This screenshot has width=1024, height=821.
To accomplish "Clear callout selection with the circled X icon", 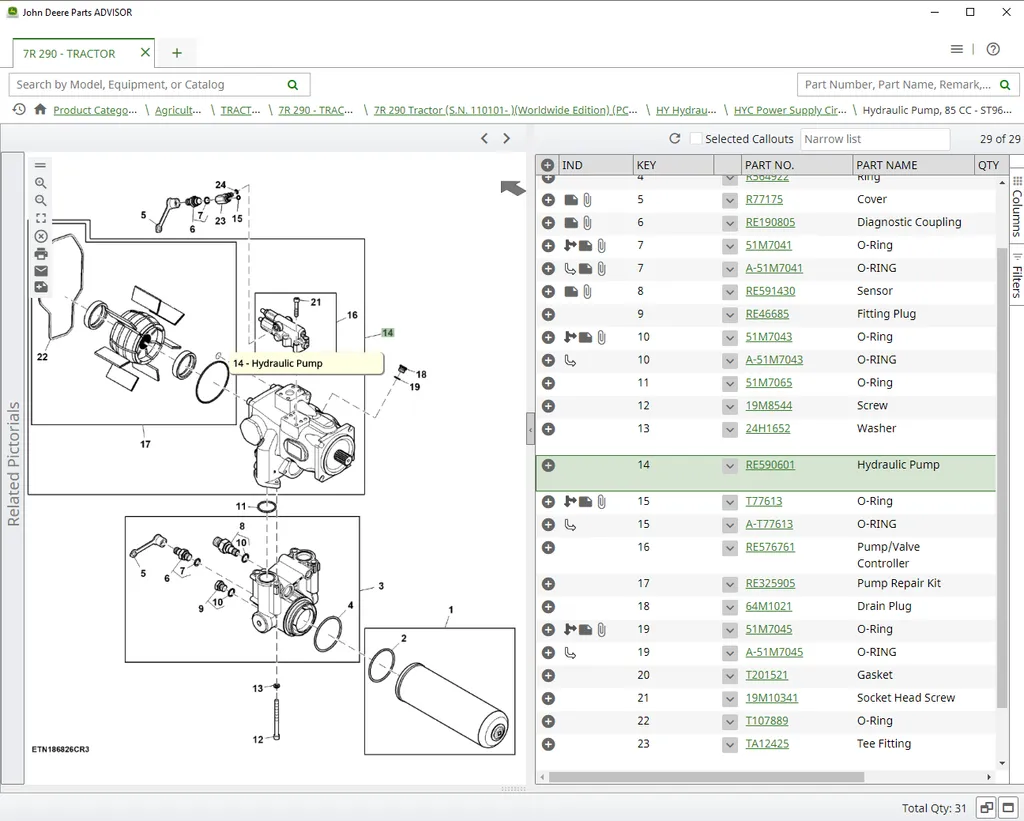I will 40,236.
